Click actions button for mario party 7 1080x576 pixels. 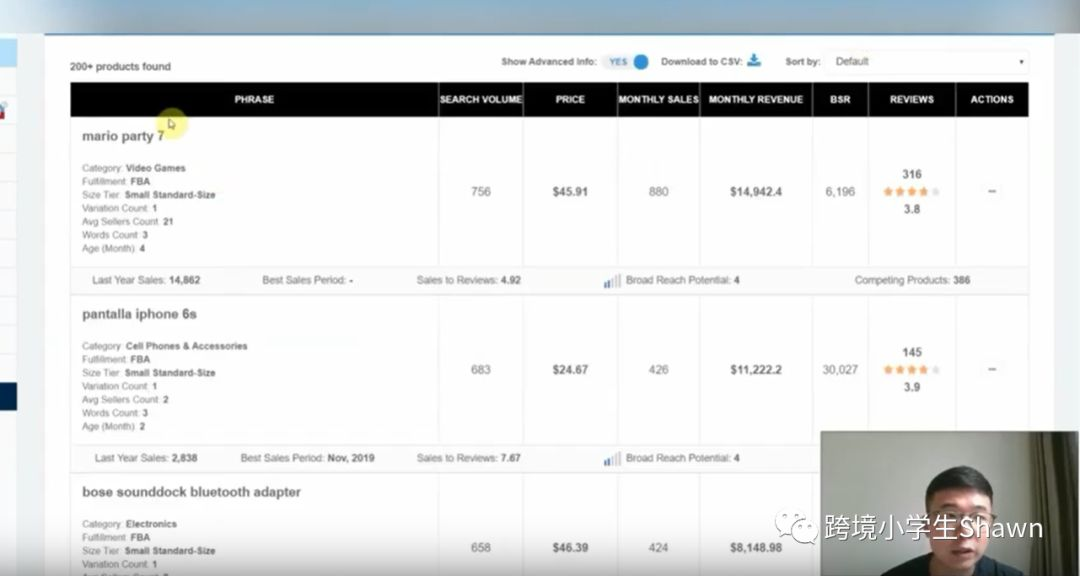[992, 192]
